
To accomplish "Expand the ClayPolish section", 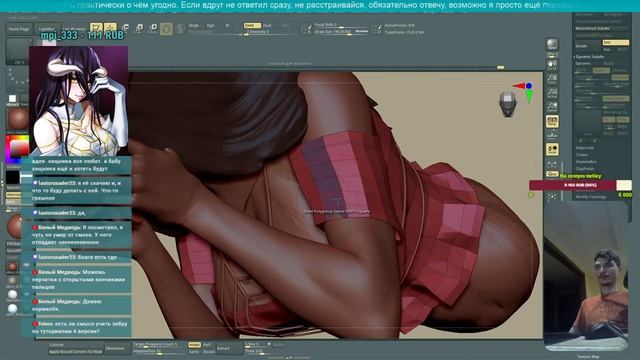I will pyautogui.click(x=585, y=169).
